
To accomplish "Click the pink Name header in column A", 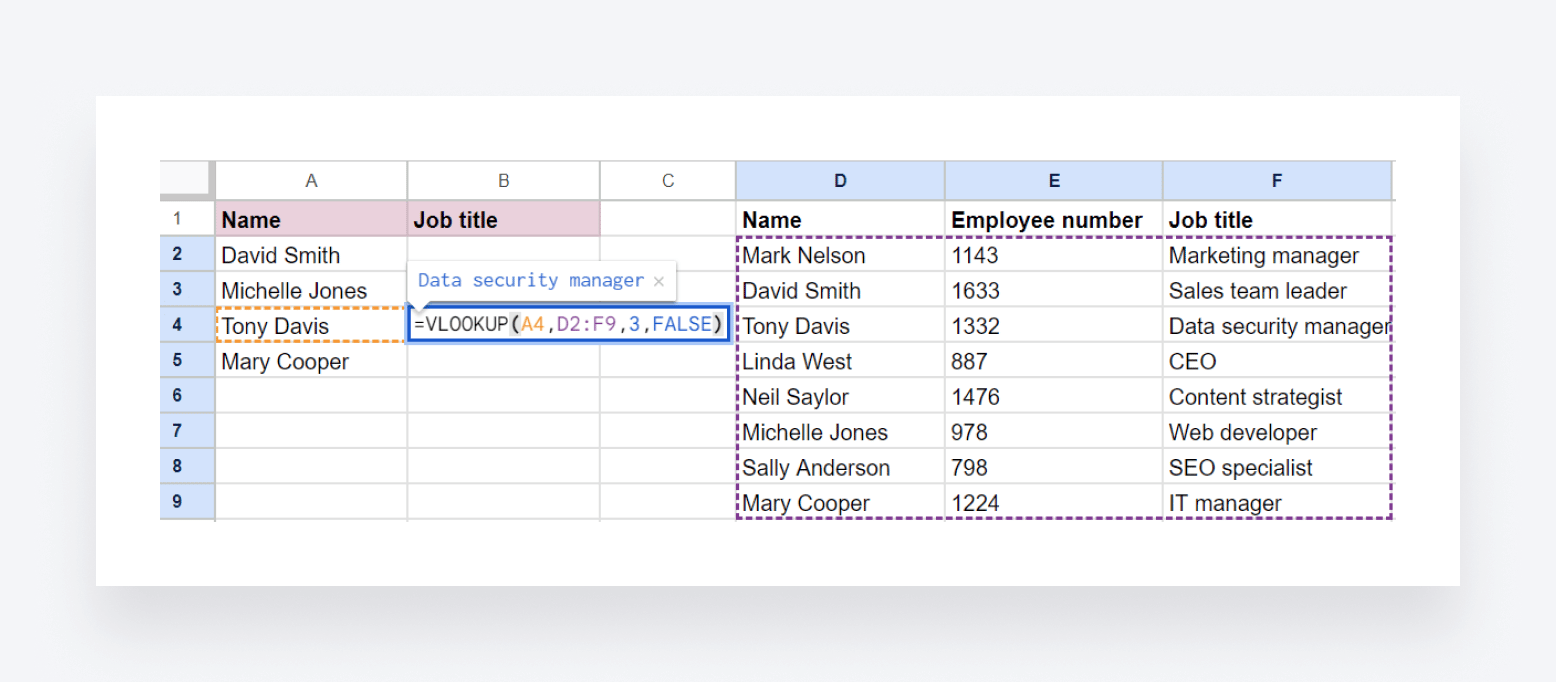I will point(311,219).
